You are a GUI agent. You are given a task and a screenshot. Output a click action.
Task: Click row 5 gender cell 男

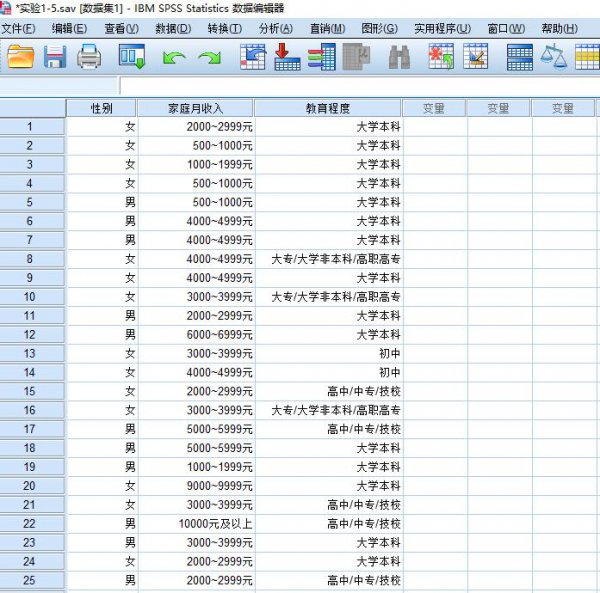click(x=103, y=202)
